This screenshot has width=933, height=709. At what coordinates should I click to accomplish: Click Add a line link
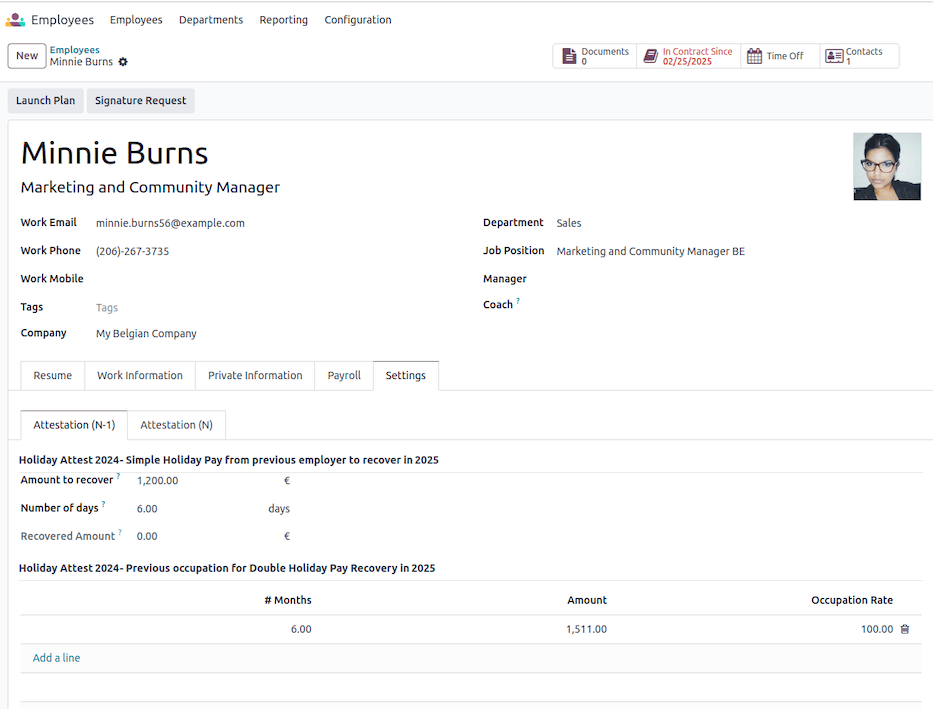pos(56,658)
